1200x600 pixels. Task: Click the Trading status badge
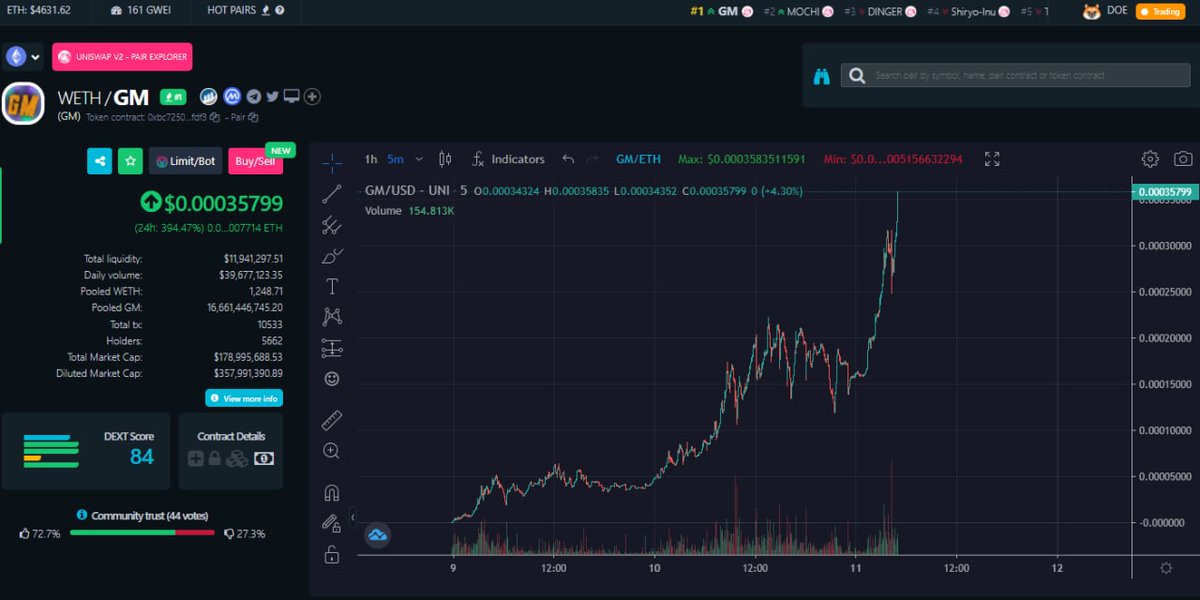click(x=1163, y=11)
